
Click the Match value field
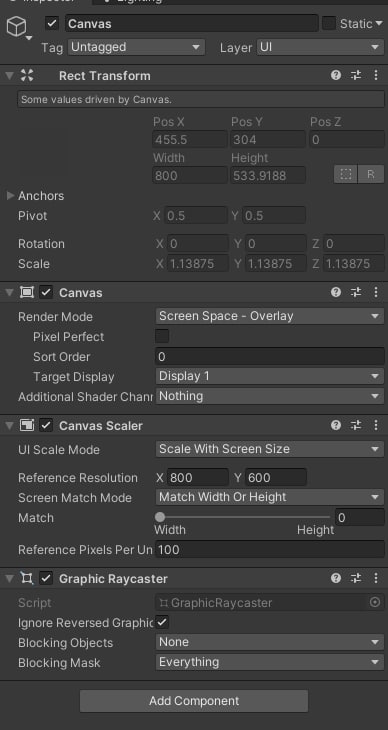(360, 518)
